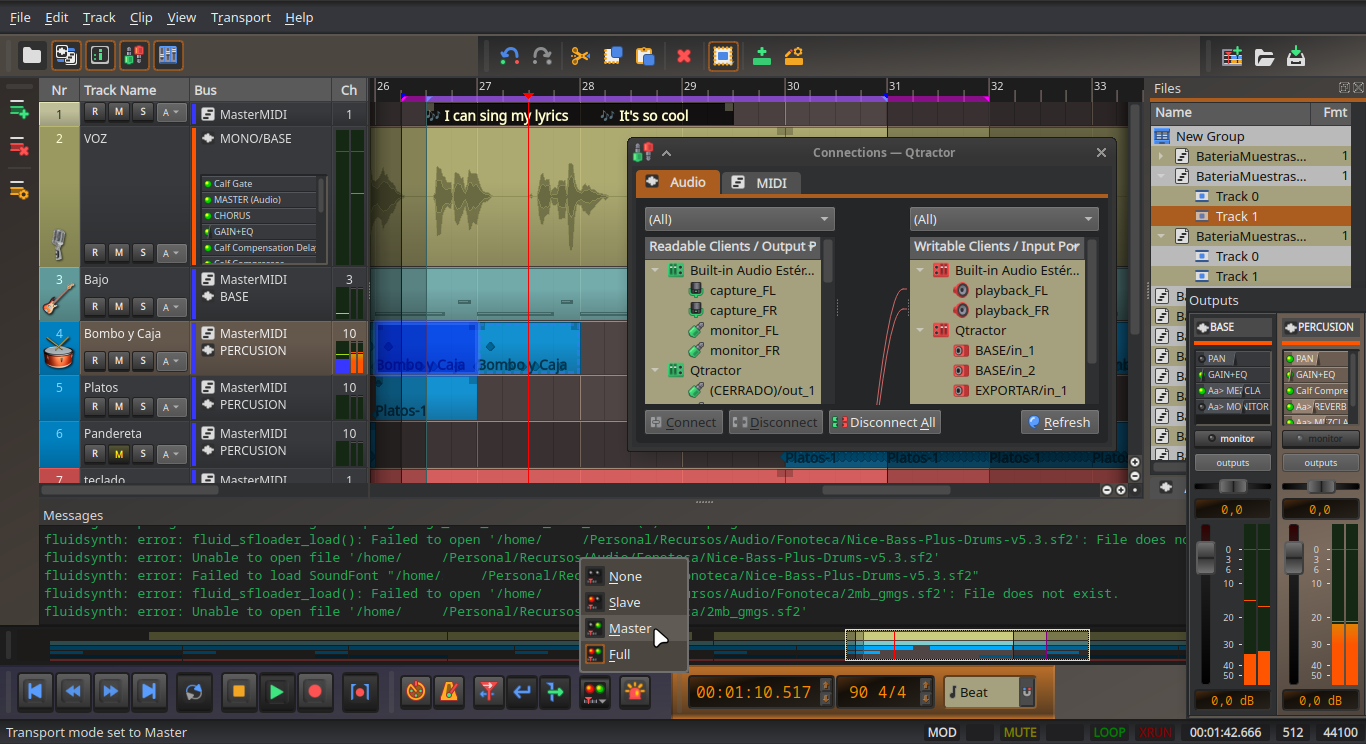Collapse Built-in Audio node in Writable Clients
The image size is (1366, 744).
(920, 271)
